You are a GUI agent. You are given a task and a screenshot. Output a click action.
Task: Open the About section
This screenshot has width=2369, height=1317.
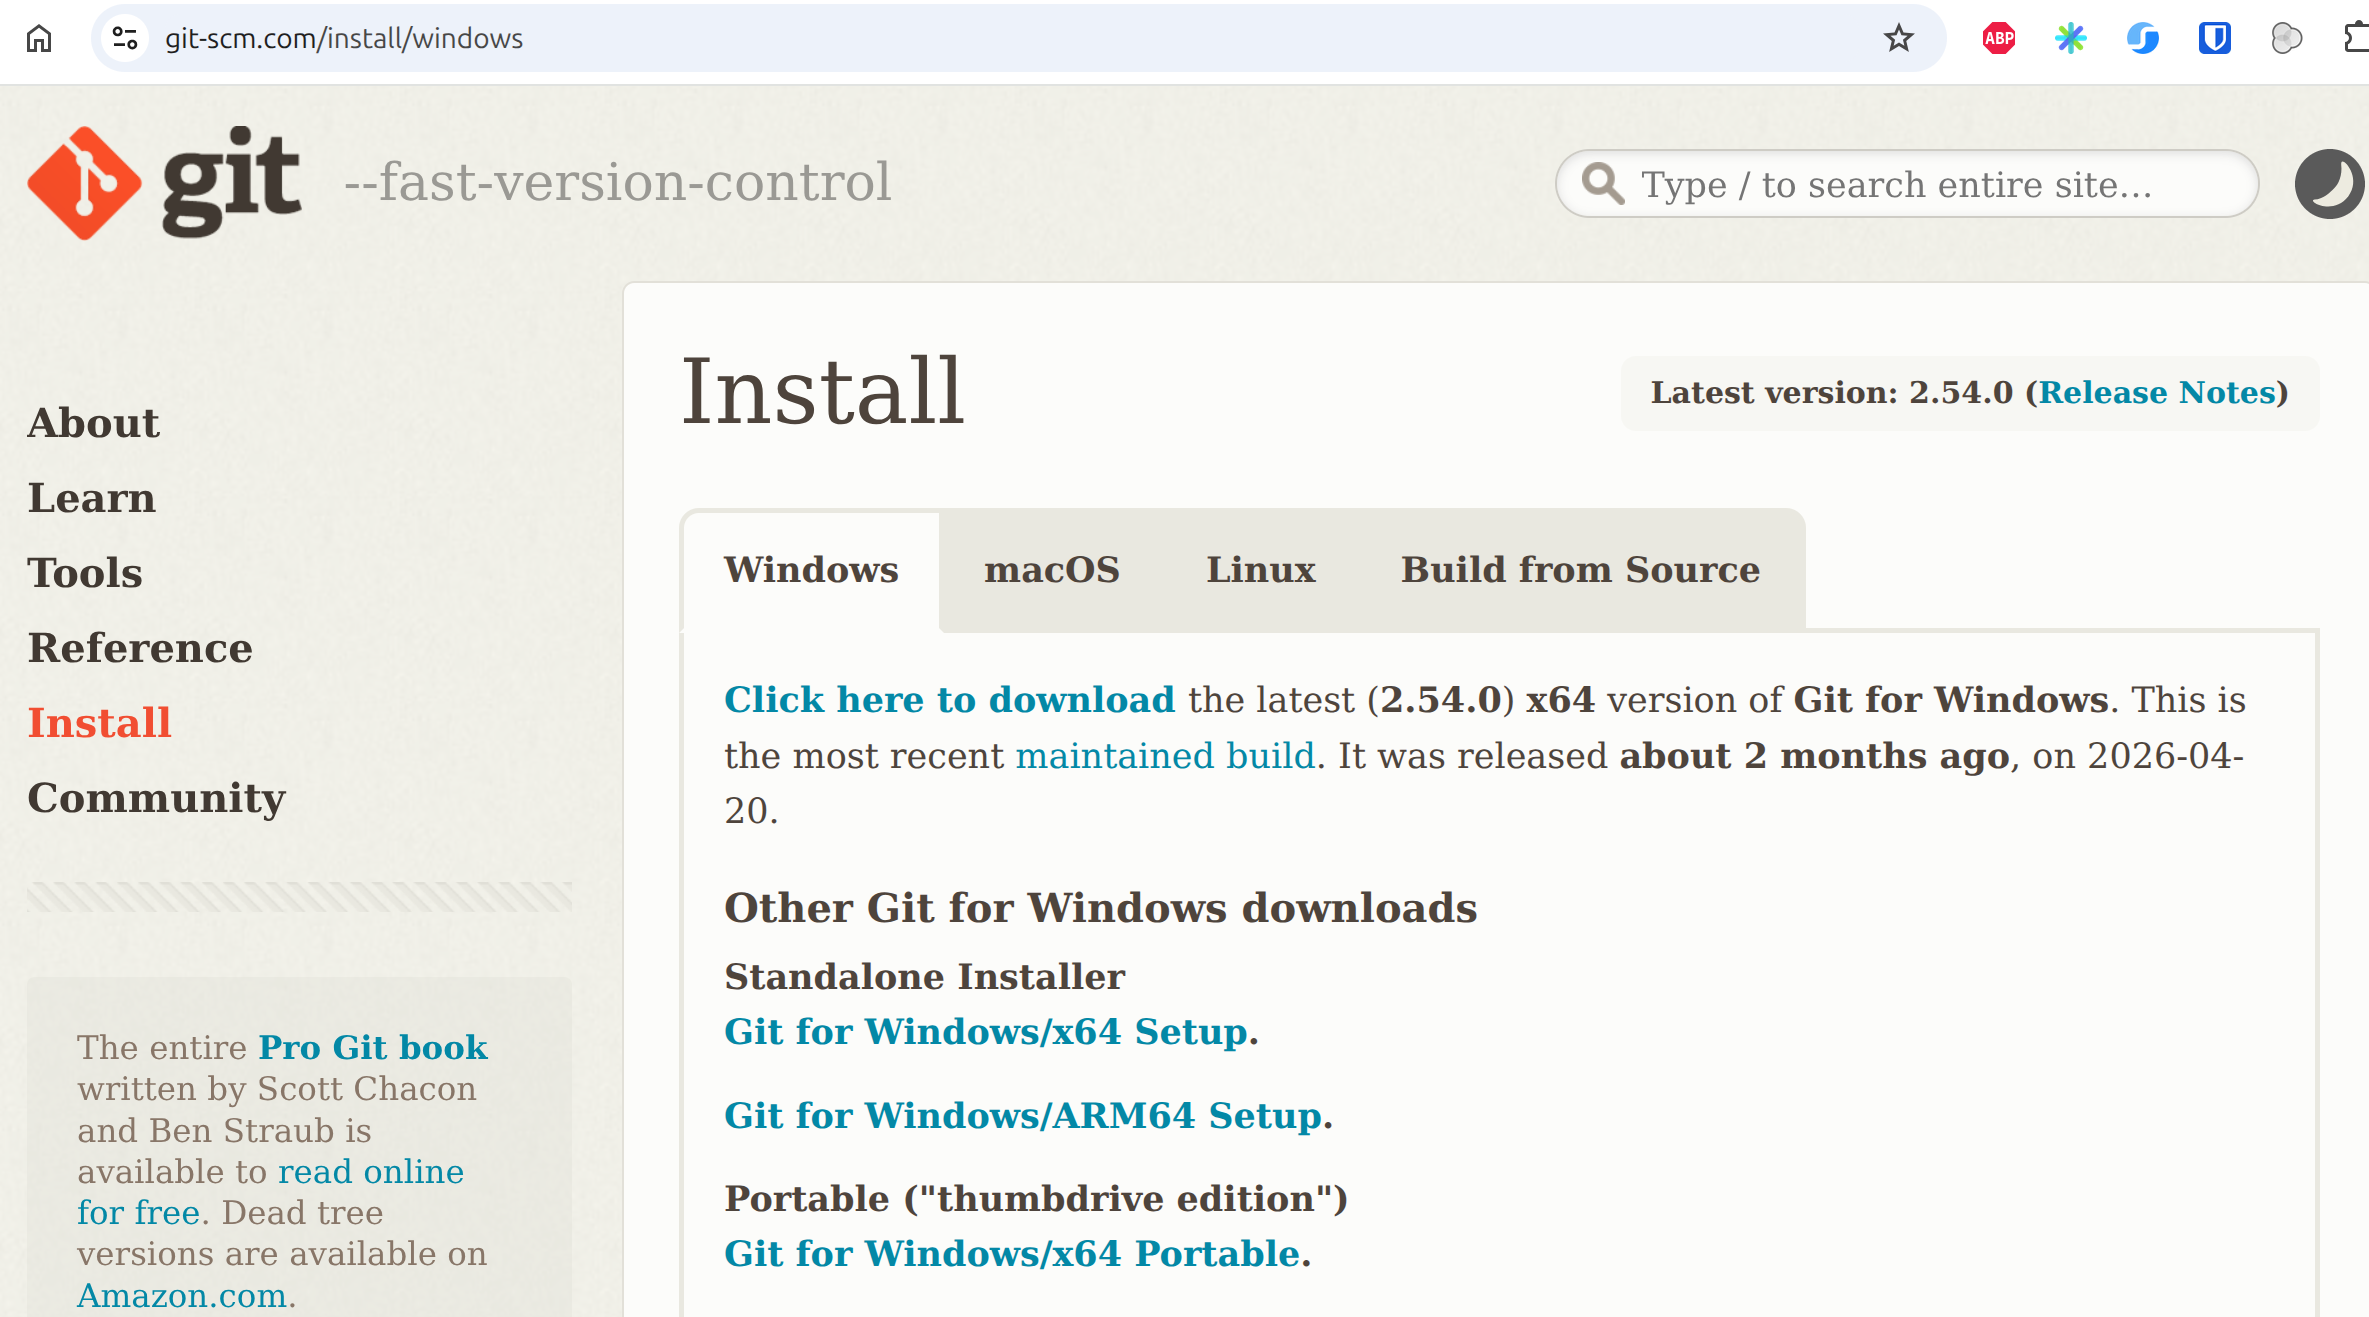93,423
